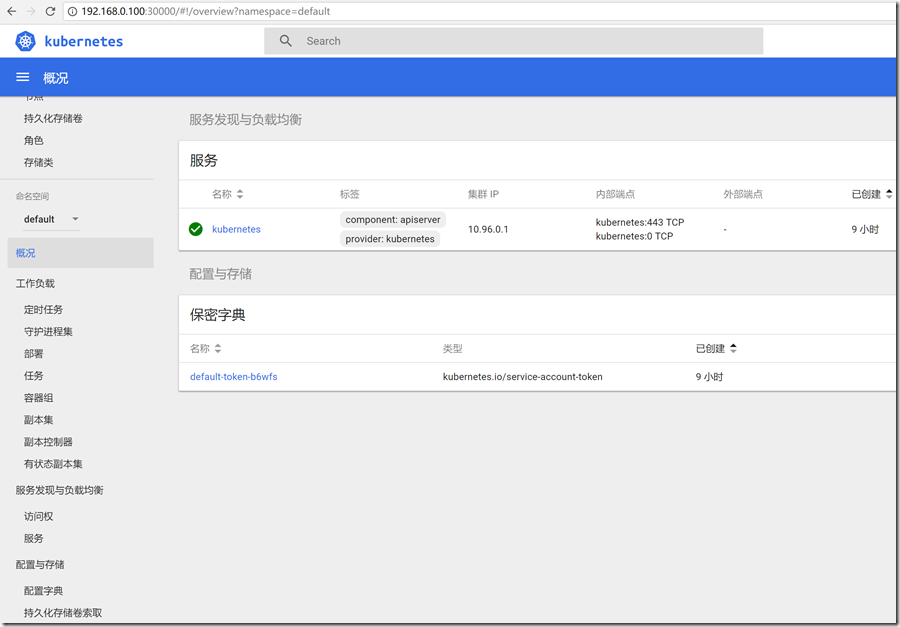Screen dimensions: 900x627
Task: Click the 类型 column header
Action: tap(452, 349)
